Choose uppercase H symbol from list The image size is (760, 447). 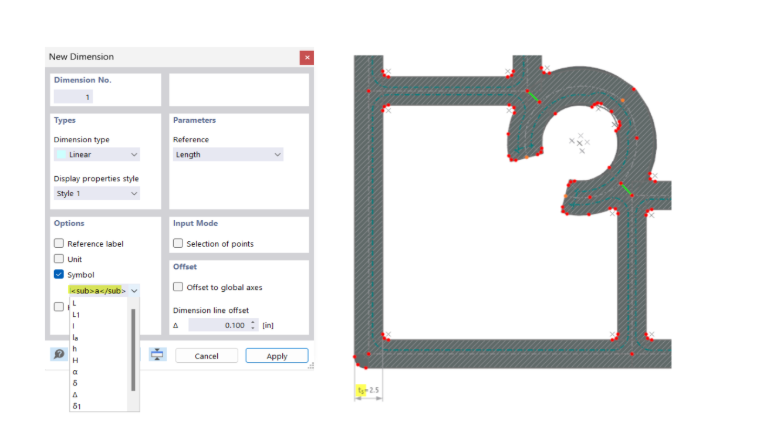coord(75,360)
